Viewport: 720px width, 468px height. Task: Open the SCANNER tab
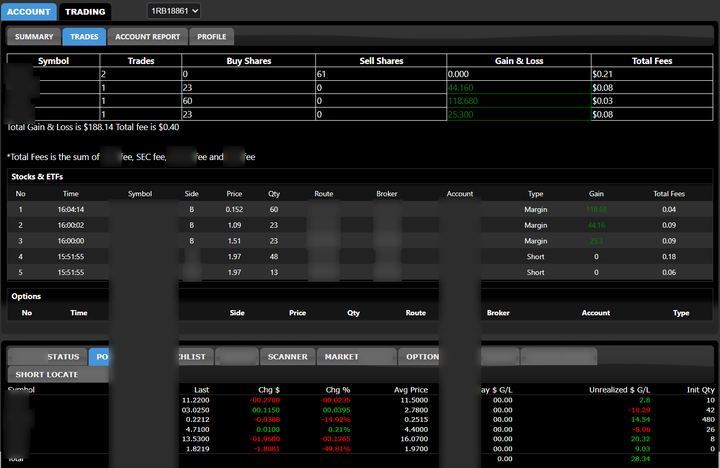(x=287, y=357)
